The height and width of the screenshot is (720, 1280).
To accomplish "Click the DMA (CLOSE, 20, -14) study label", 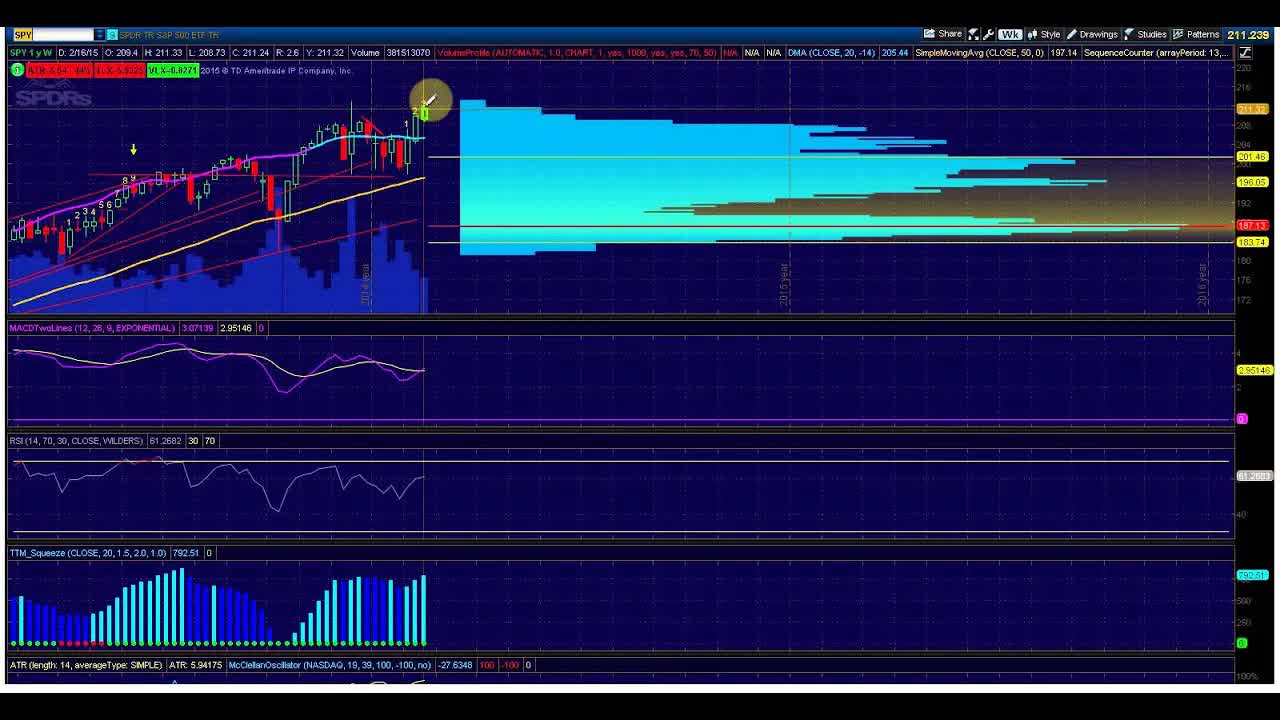I will (x=831, y=53).
